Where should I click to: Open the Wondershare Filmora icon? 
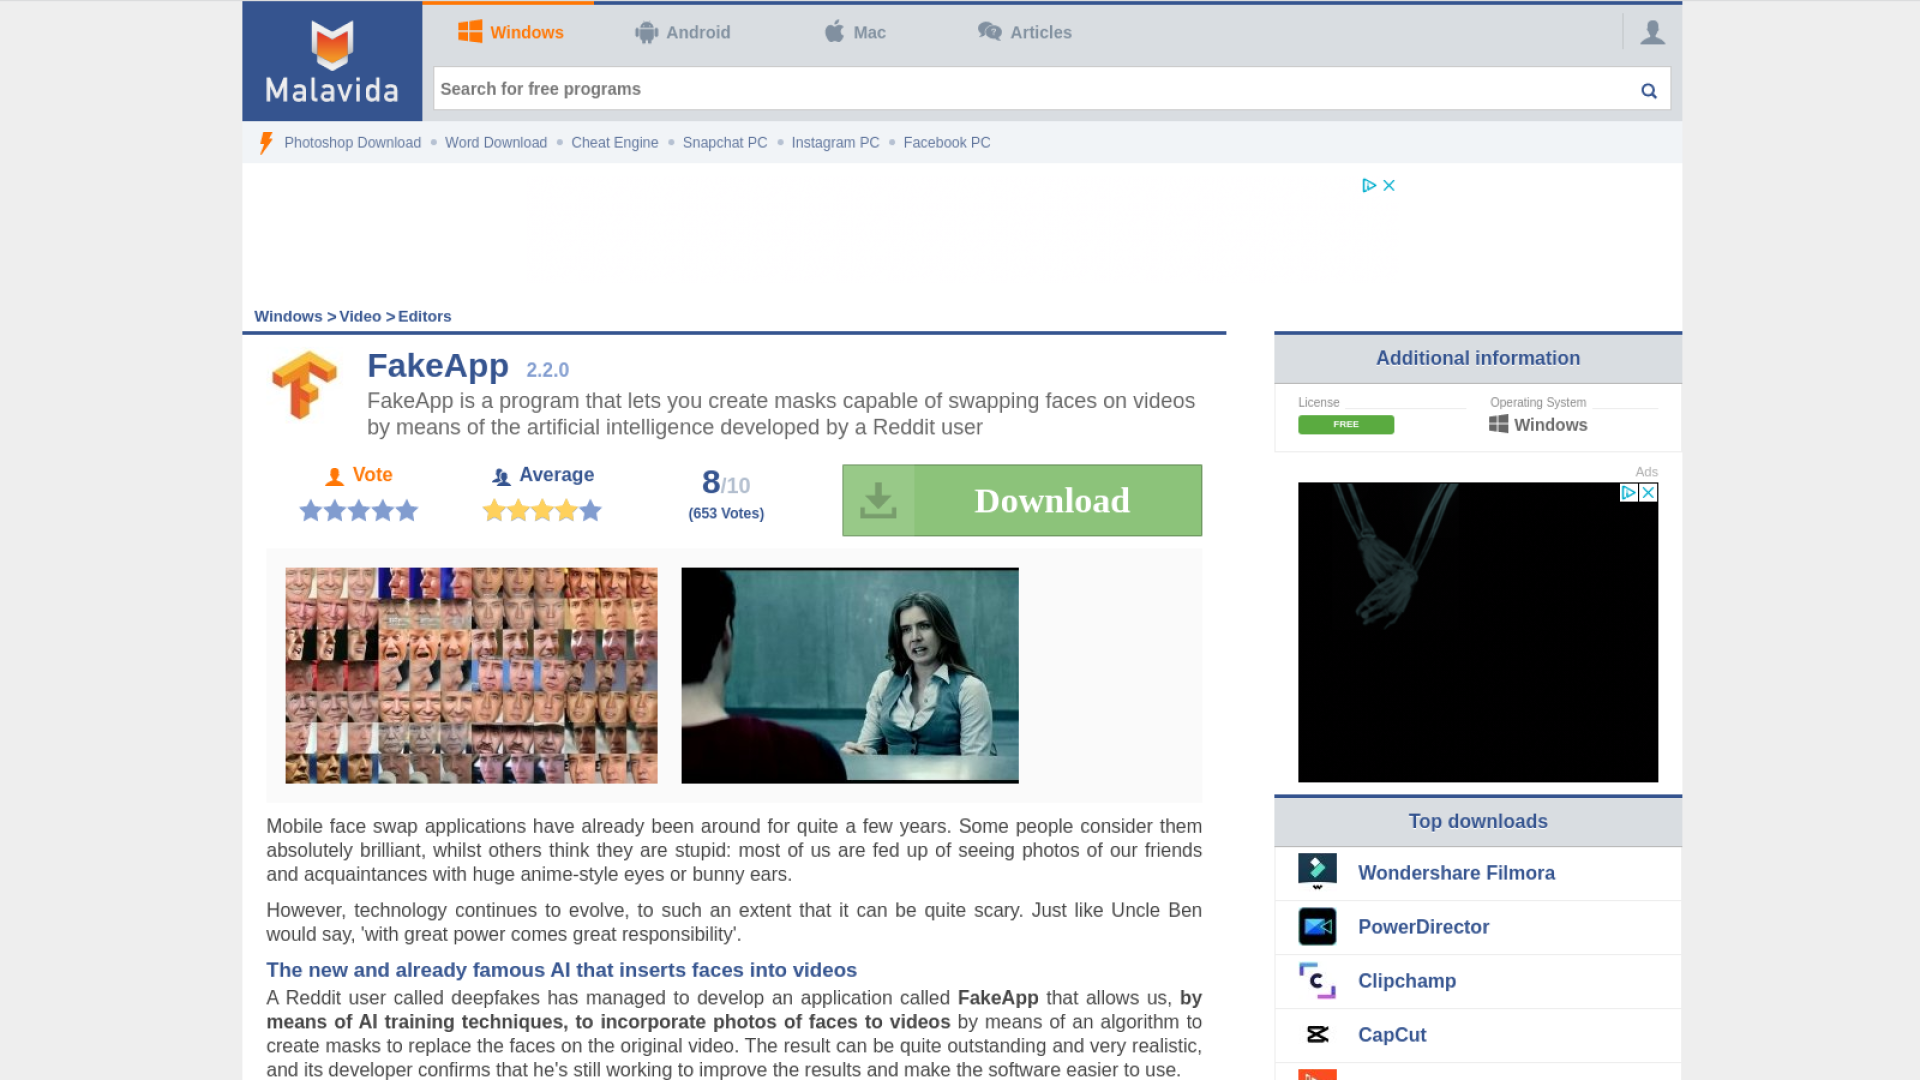coord(1317,872)
